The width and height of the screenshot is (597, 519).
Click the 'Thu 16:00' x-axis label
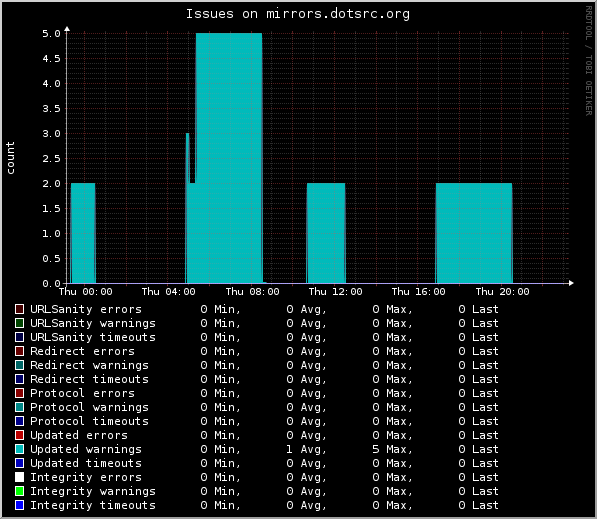418,292
